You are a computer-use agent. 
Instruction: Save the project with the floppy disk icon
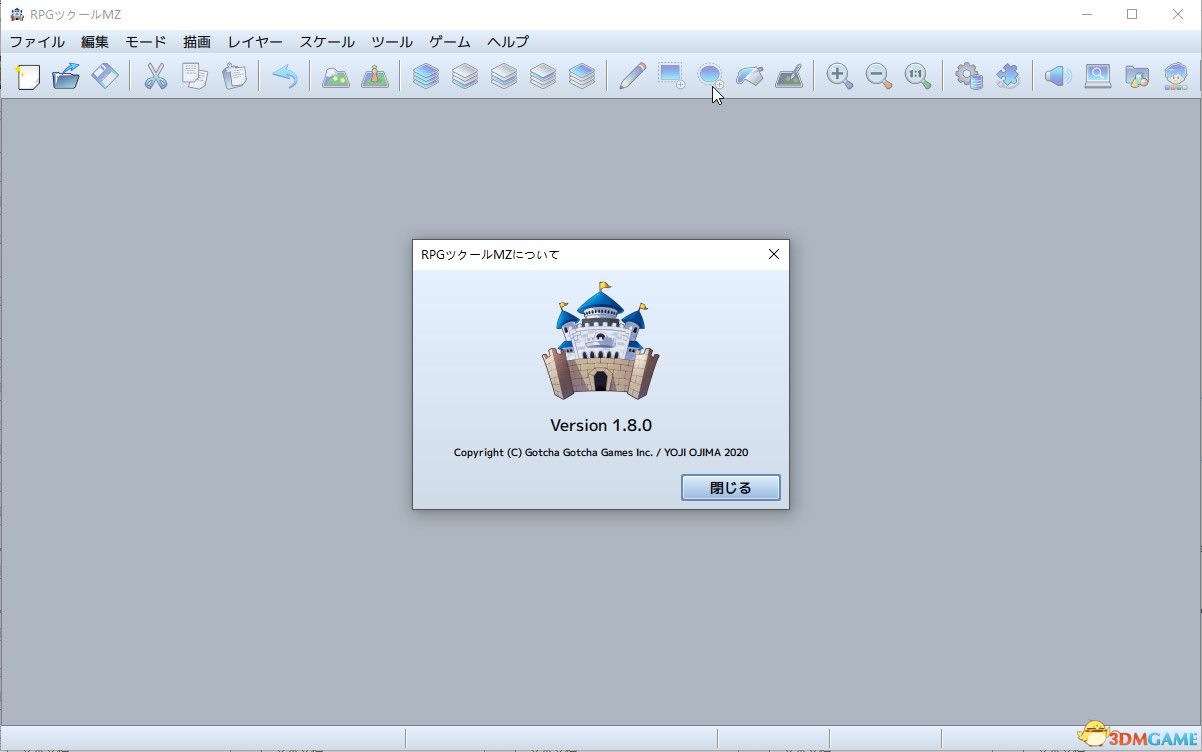click(x=106, y=76)
